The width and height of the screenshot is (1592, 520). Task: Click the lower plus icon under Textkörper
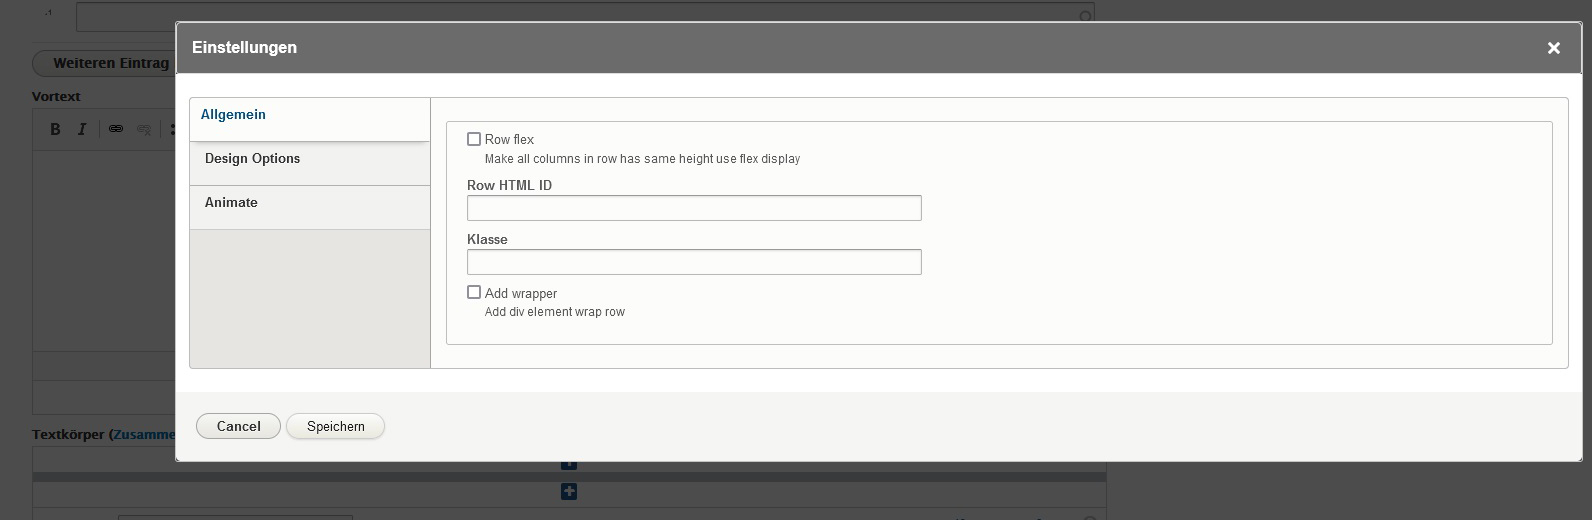coord(569,491)
